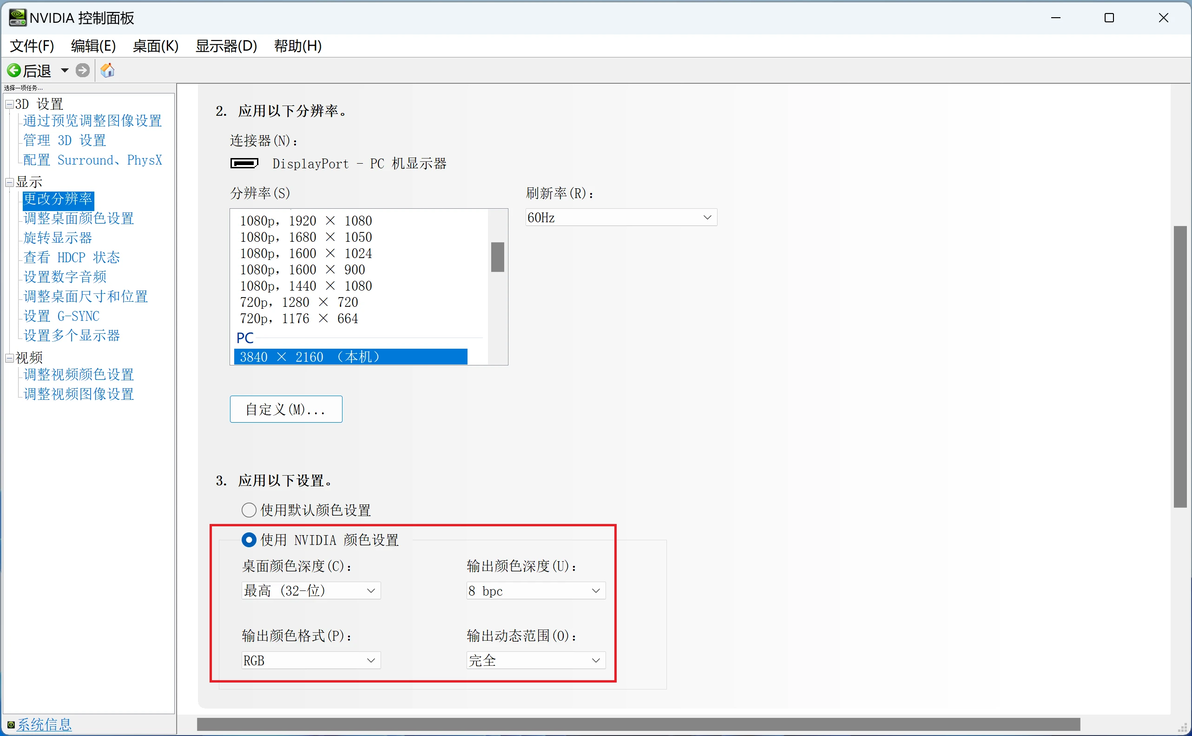The height and width of the screenshot is (736, 1192).
Task: Open 通过预览调整图像设置 page
Action: point(92,121)
